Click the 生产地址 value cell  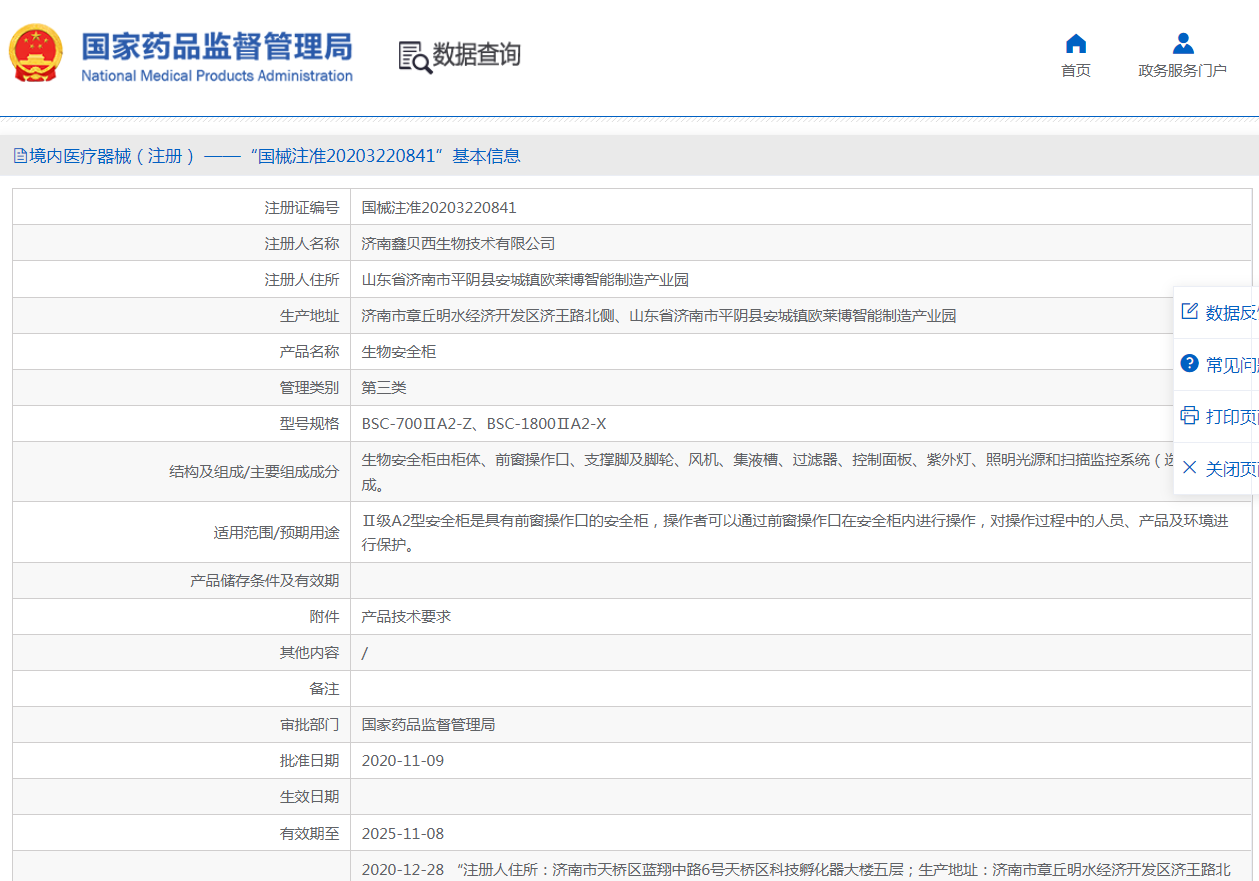tap(801, 316)
